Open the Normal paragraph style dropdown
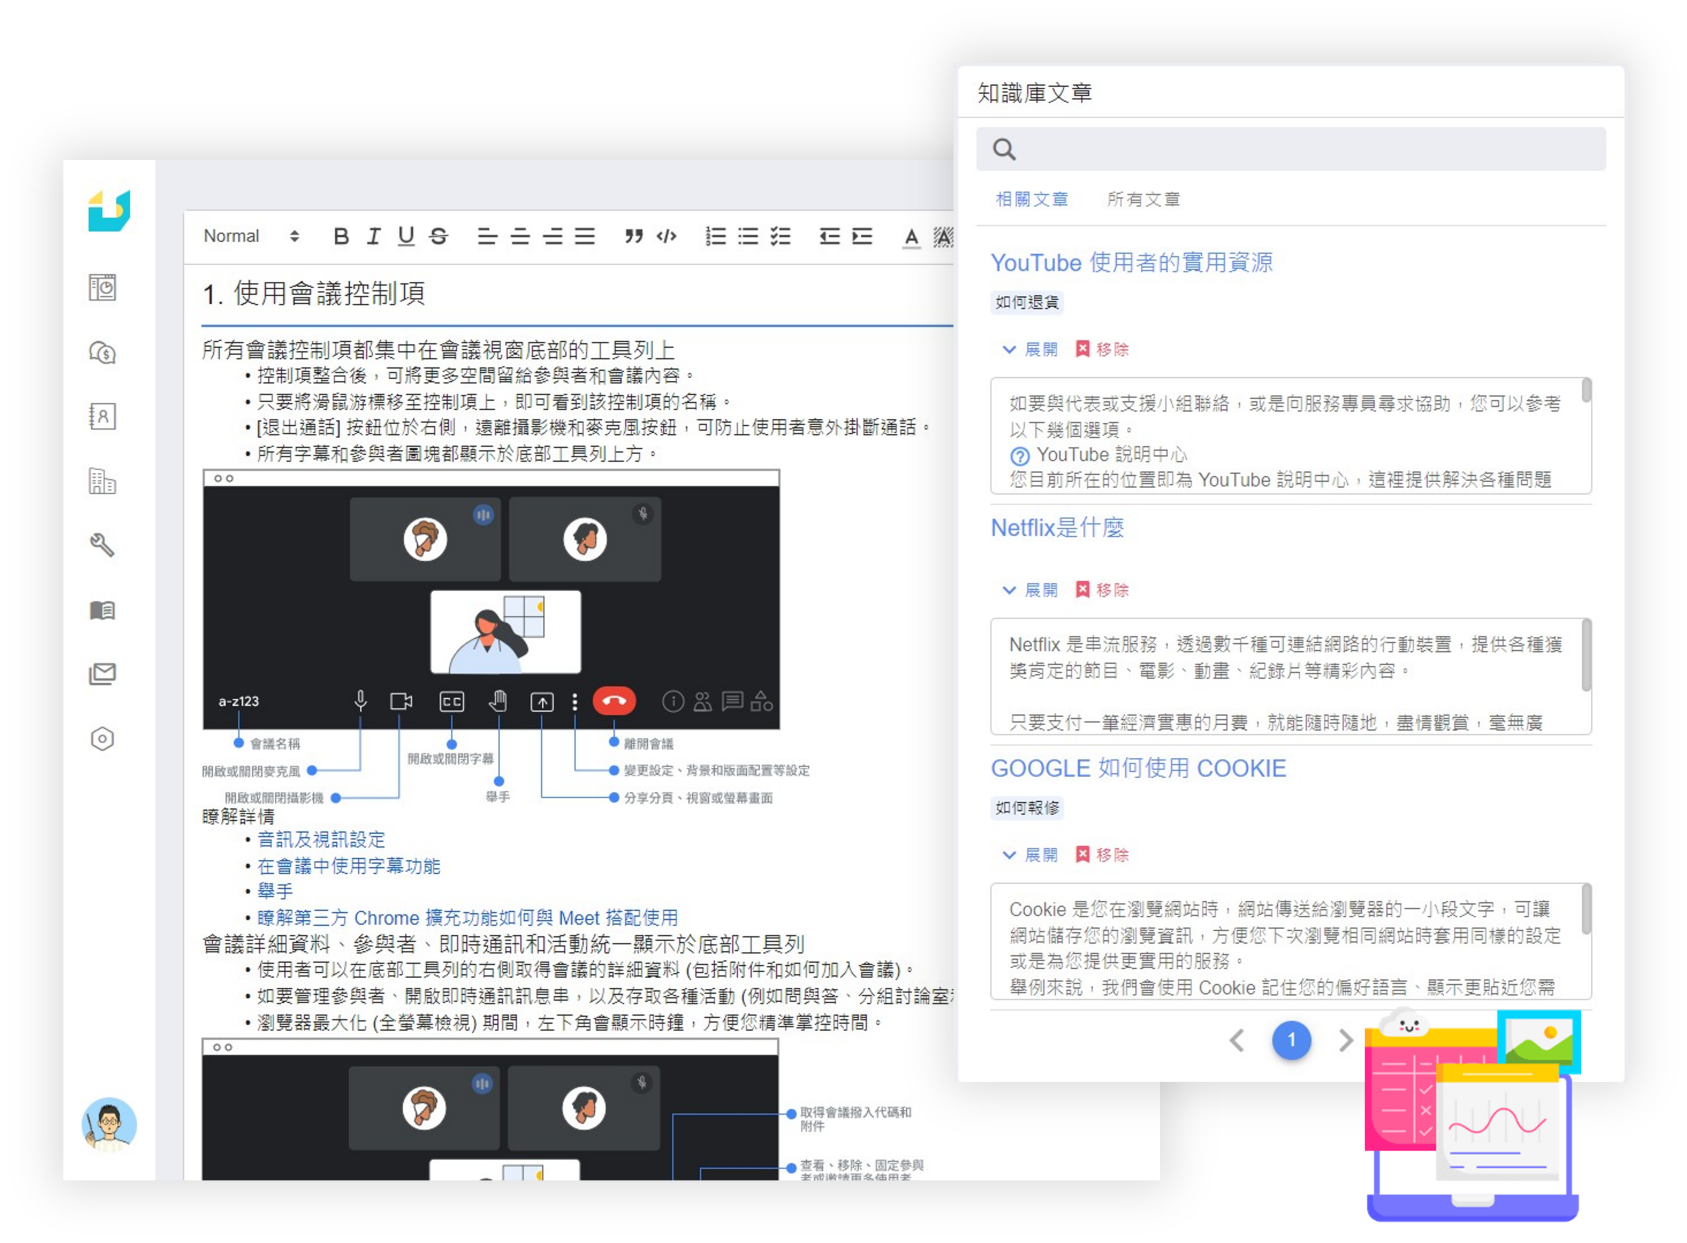Screen dimensions: 1687x1243 click(x=251, y=236)
